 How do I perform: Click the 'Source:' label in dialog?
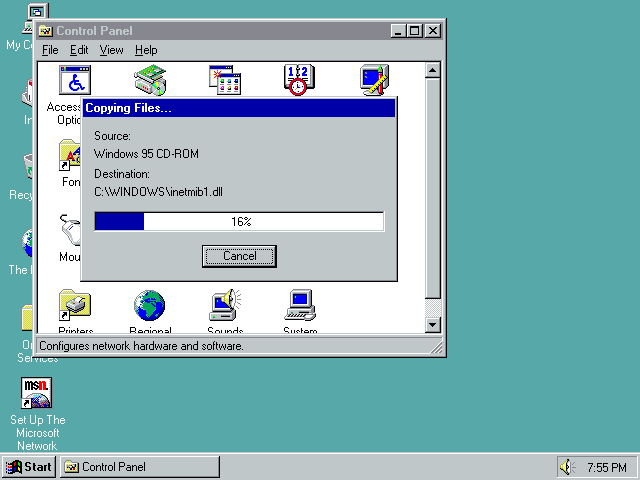(112, 136)
